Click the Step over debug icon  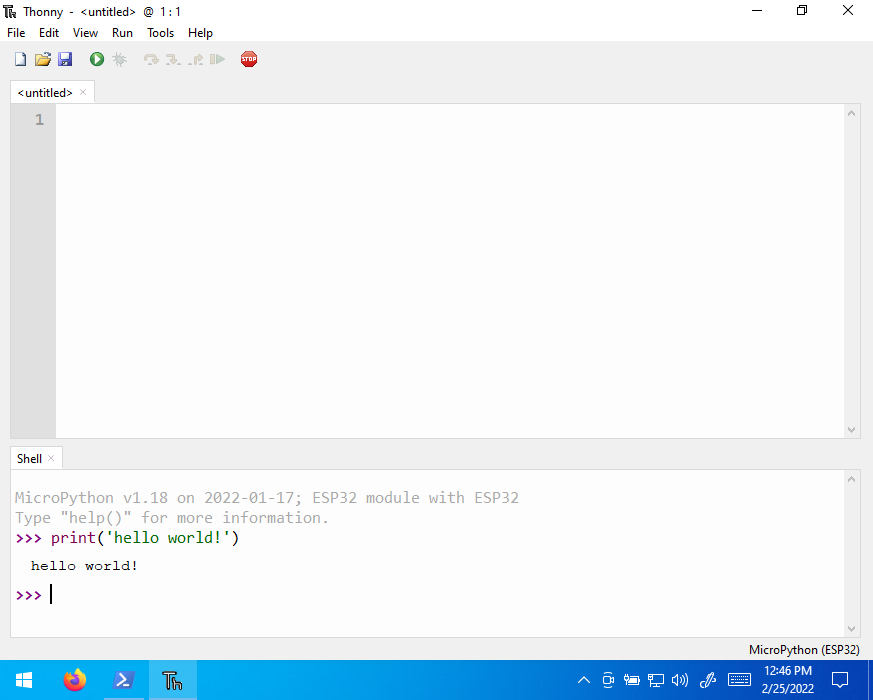click(151, 59)
